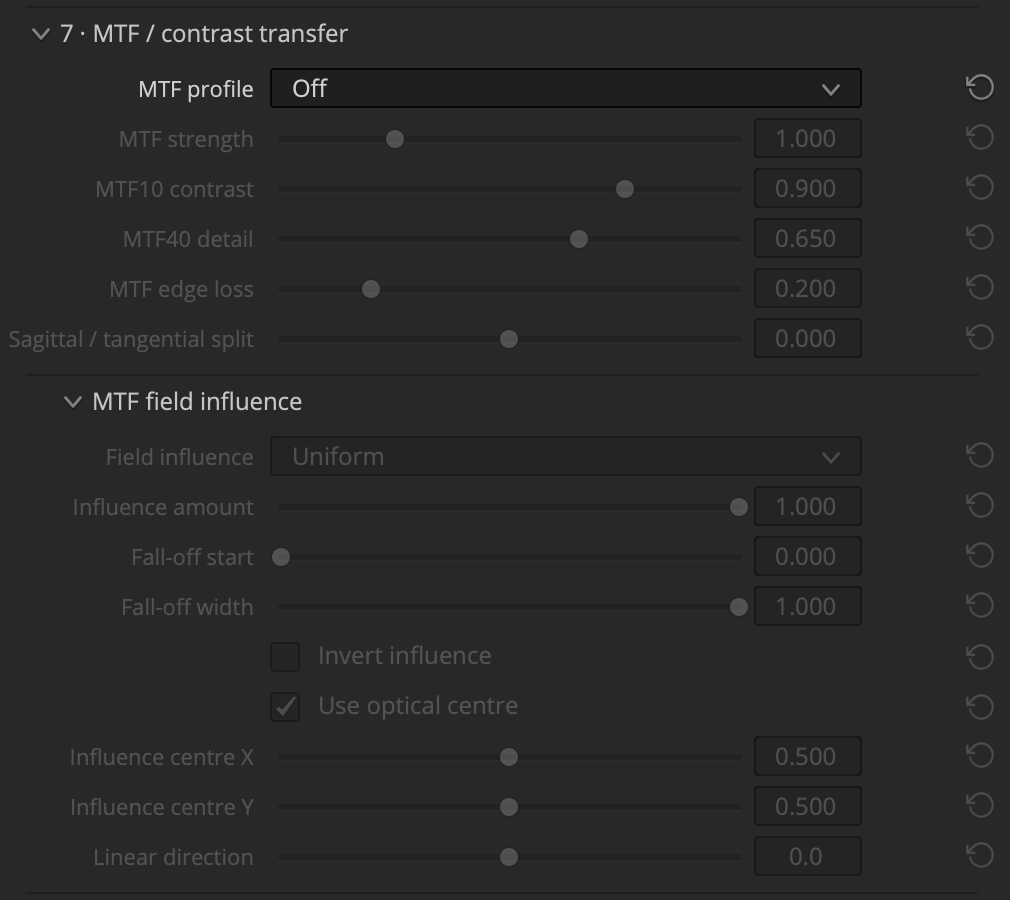The image size is (1010, 900).
Task: Click the Influence amount slider handle
Action: coord(739,507)
